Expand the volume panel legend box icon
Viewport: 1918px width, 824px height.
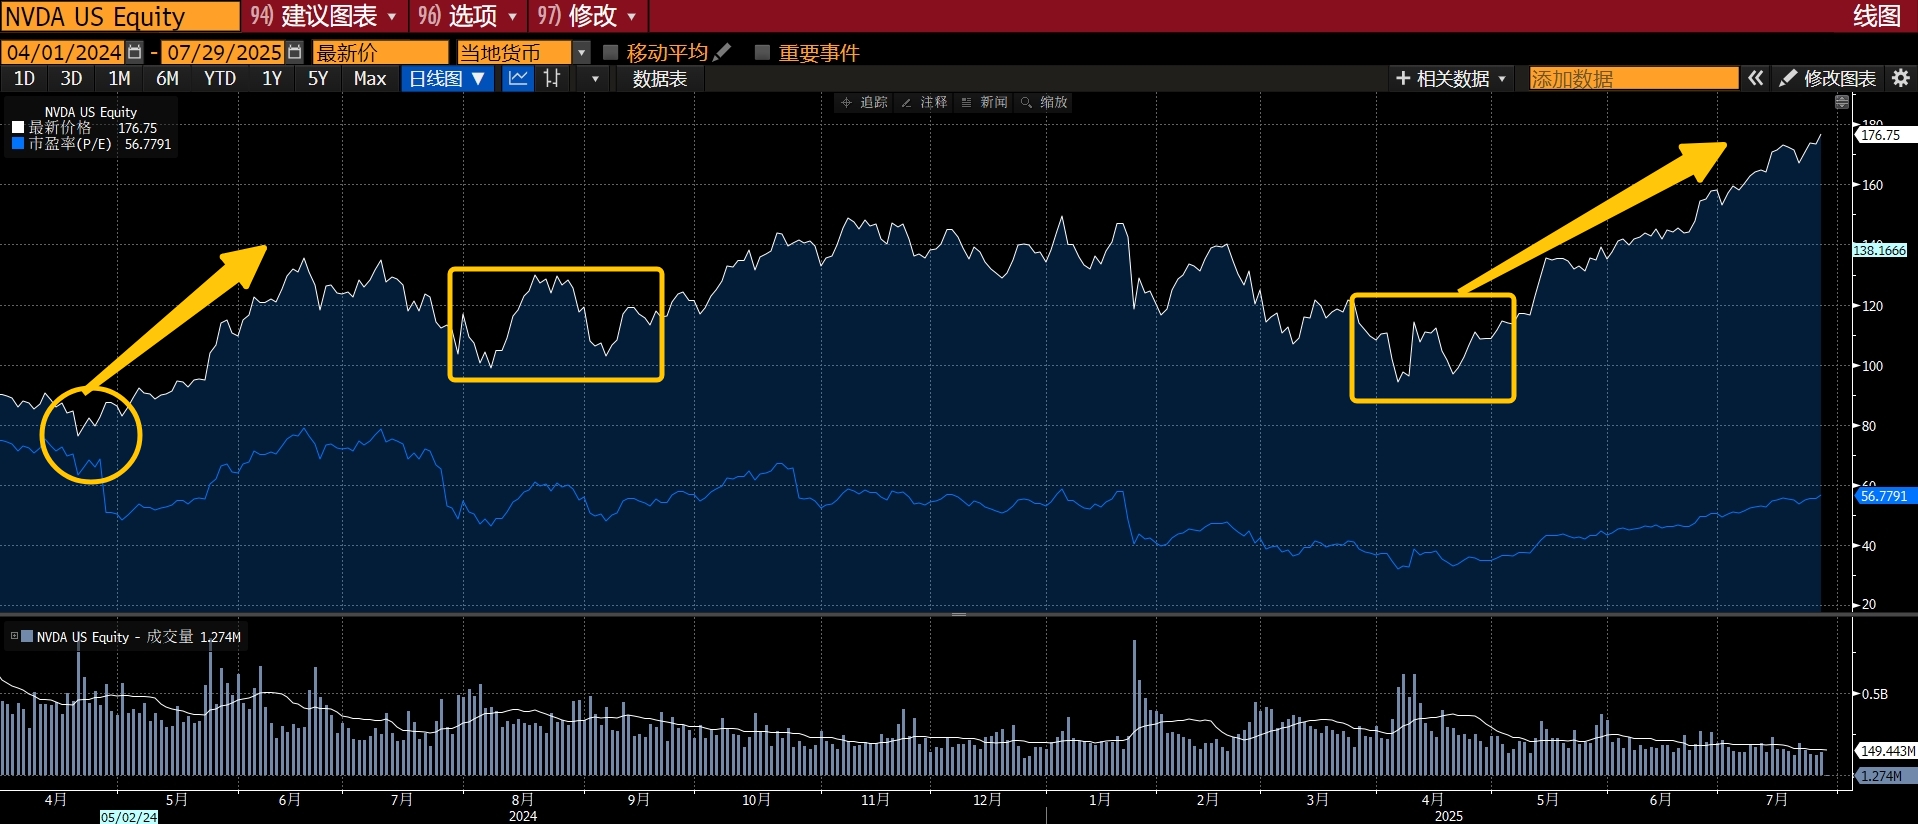pyautogui.click(x=14, y=636)
